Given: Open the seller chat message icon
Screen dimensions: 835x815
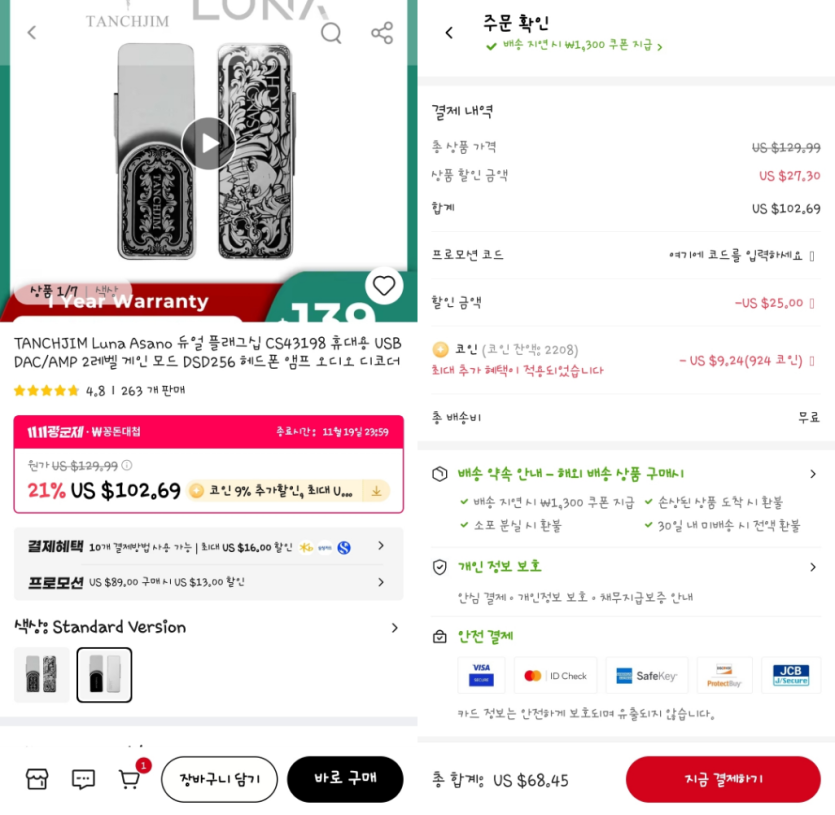Looking at the screenshot, I should click(x=83, y=779).
